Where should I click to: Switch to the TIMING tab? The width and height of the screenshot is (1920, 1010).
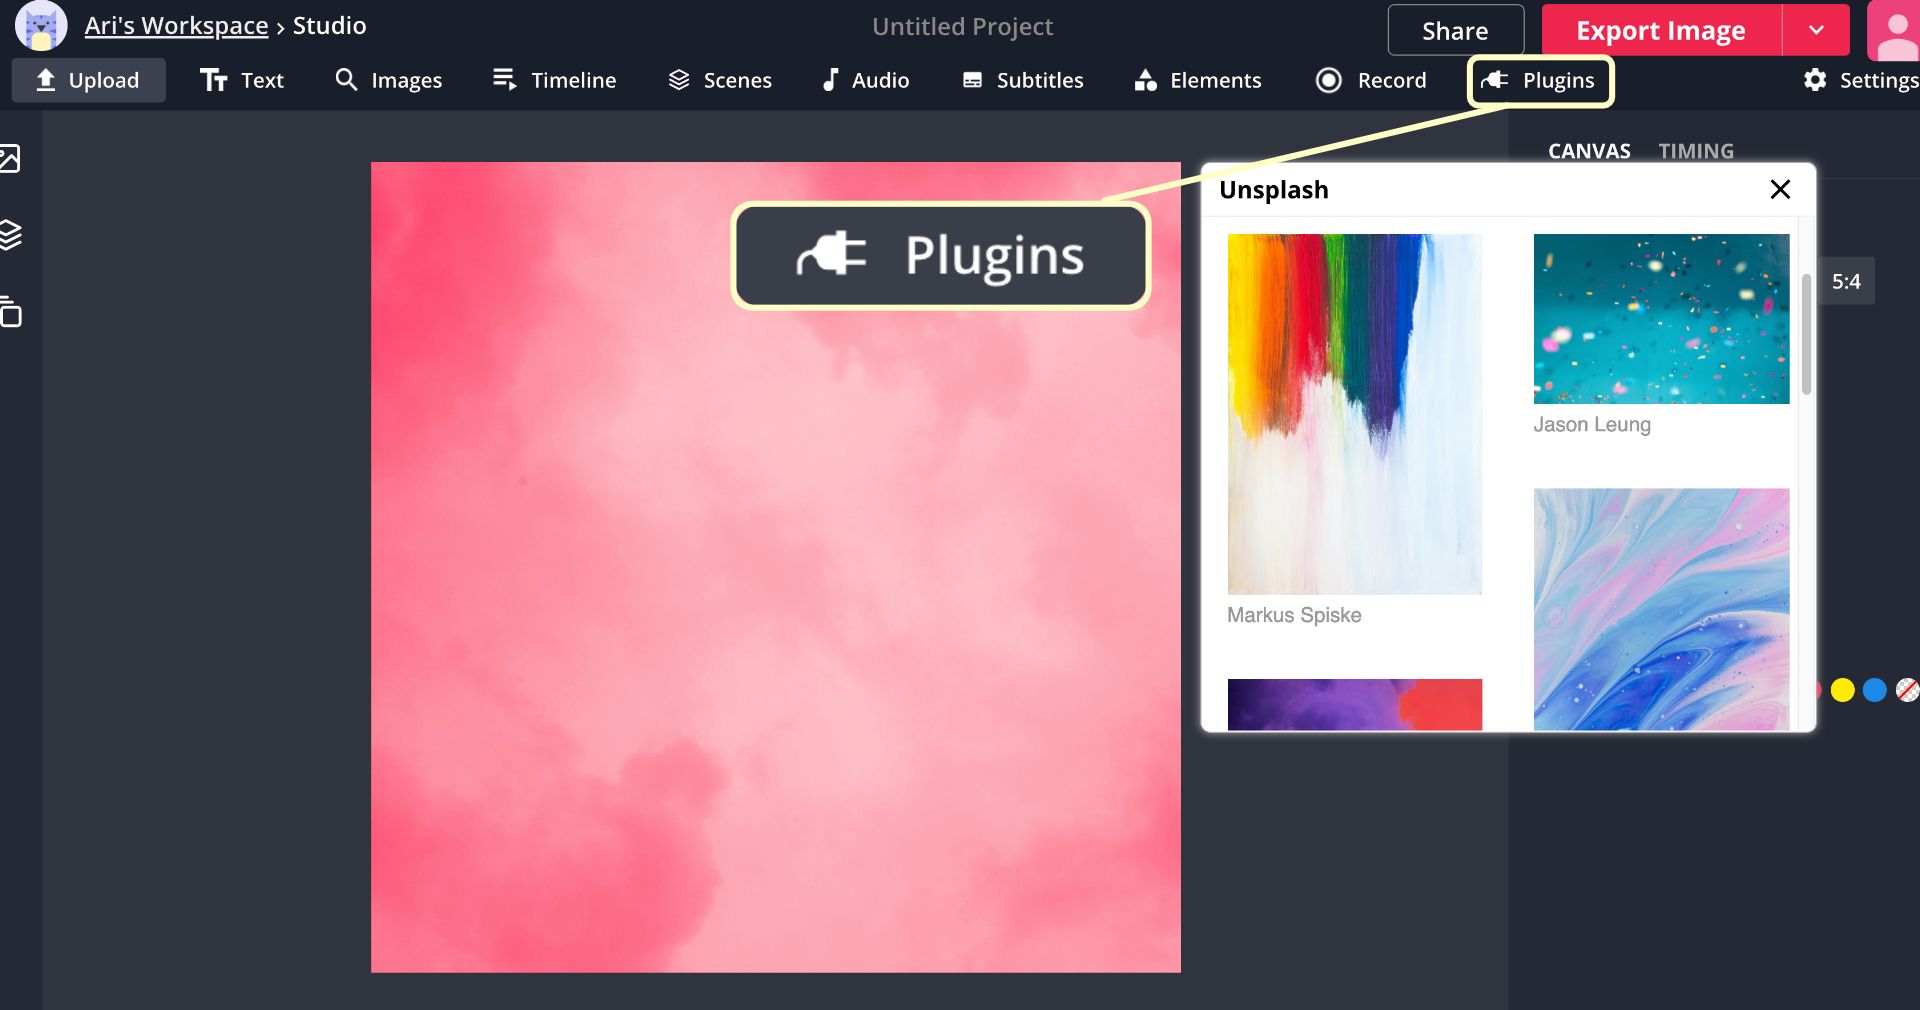[1696, 151]
